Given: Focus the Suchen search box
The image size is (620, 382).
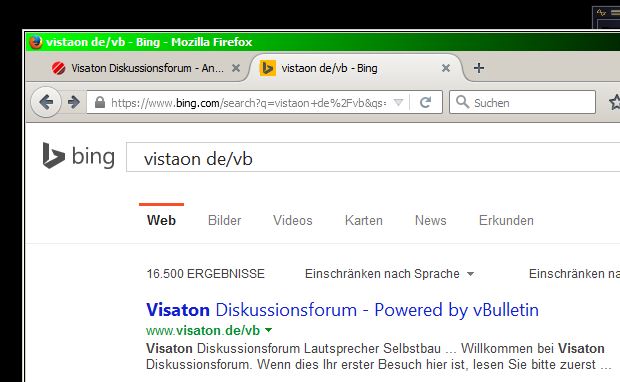Looking at the screenshot, I should [522, 102].
